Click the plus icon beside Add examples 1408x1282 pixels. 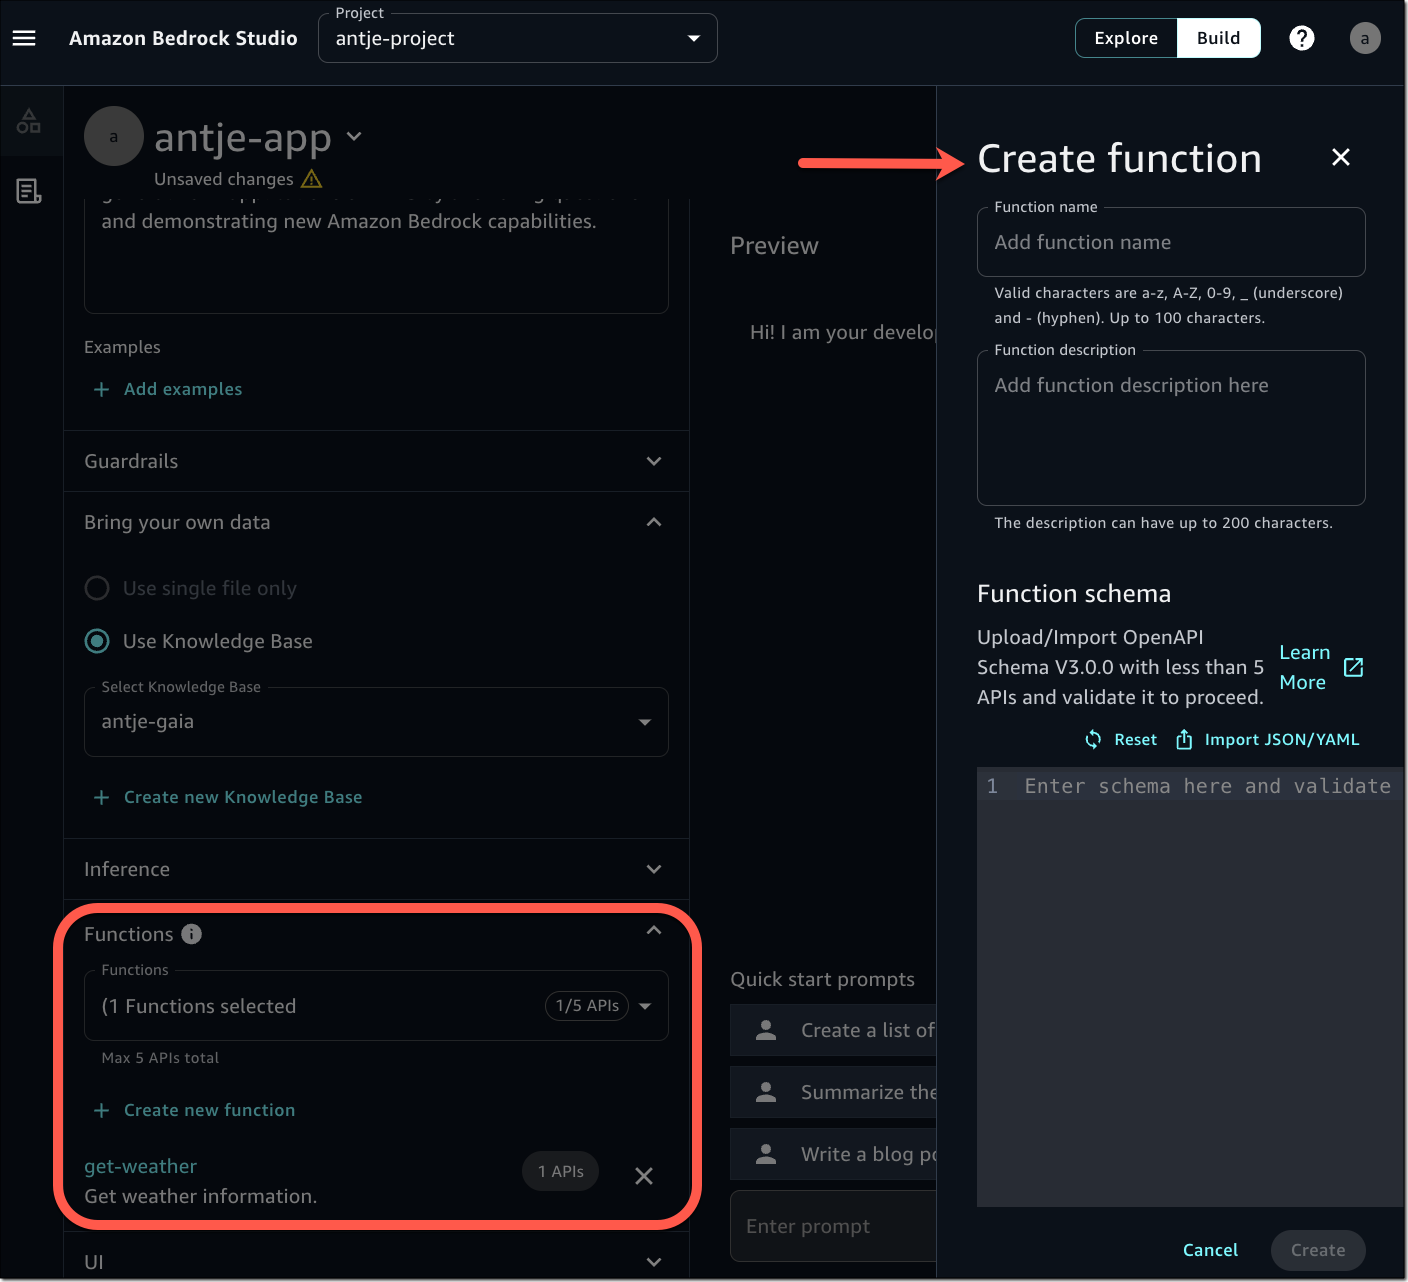coord(101,389)
